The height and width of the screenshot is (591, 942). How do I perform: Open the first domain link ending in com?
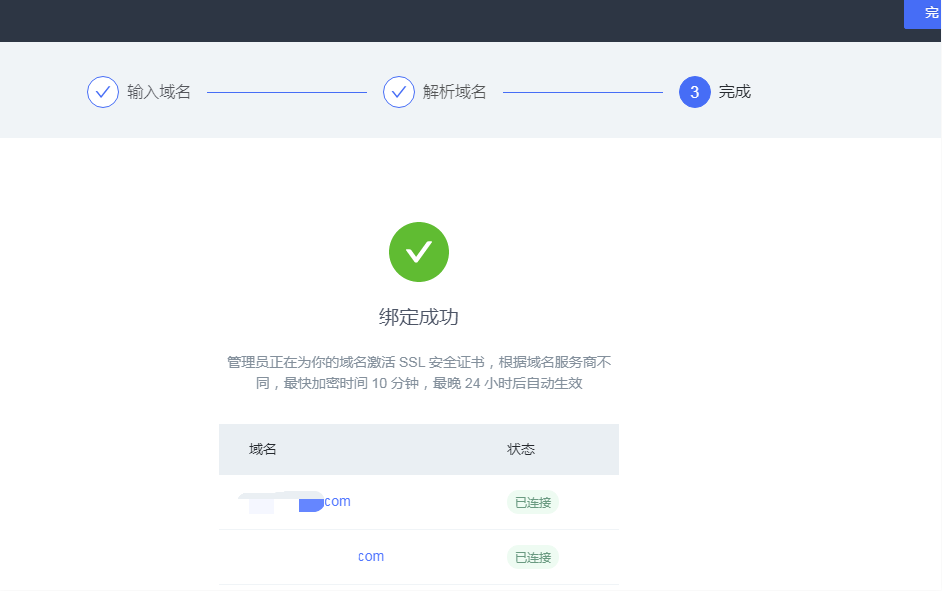click(337, 502)
